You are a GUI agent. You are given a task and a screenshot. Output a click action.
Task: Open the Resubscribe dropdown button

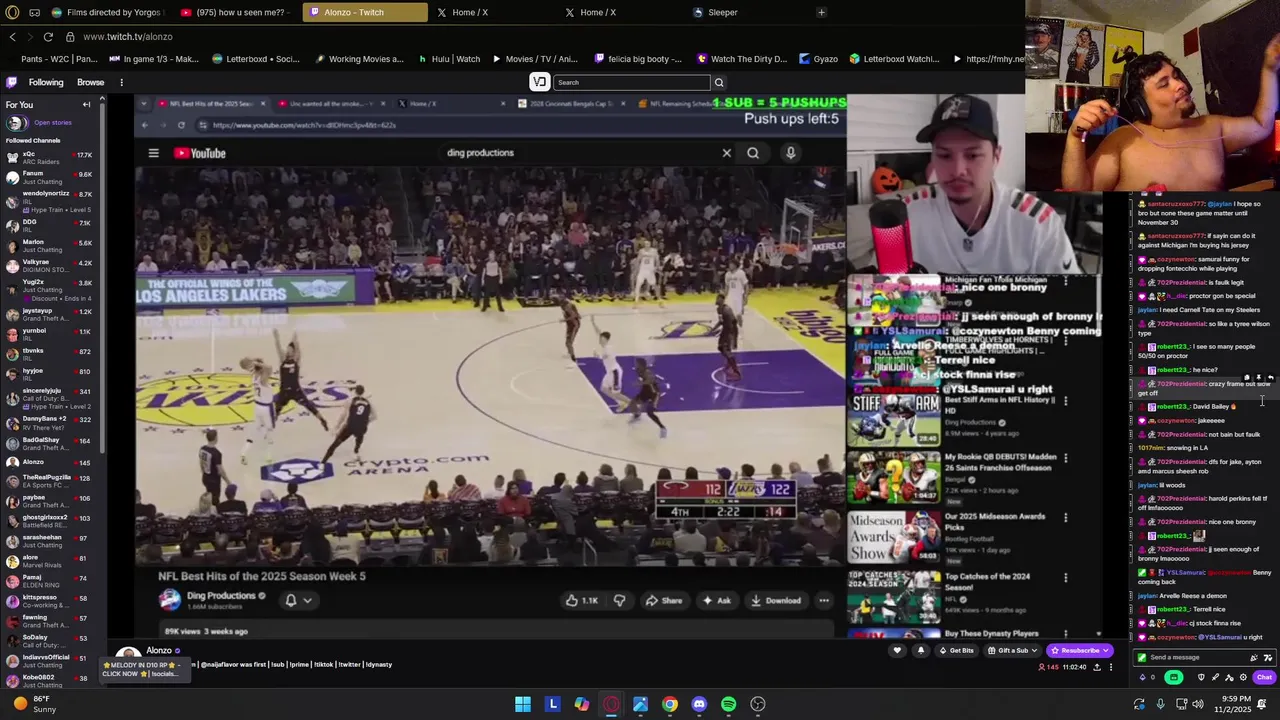(x=1080, y=650)
